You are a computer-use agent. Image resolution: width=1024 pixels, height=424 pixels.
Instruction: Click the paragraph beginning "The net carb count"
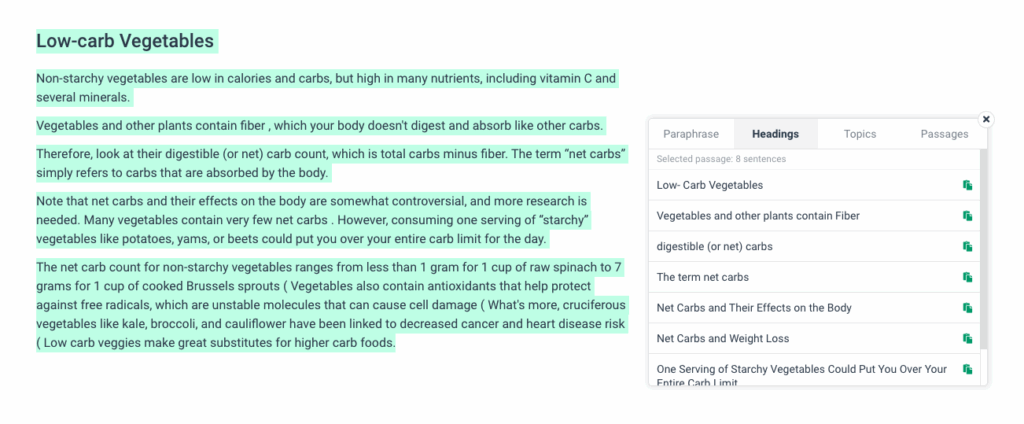(x=331, y=305)
